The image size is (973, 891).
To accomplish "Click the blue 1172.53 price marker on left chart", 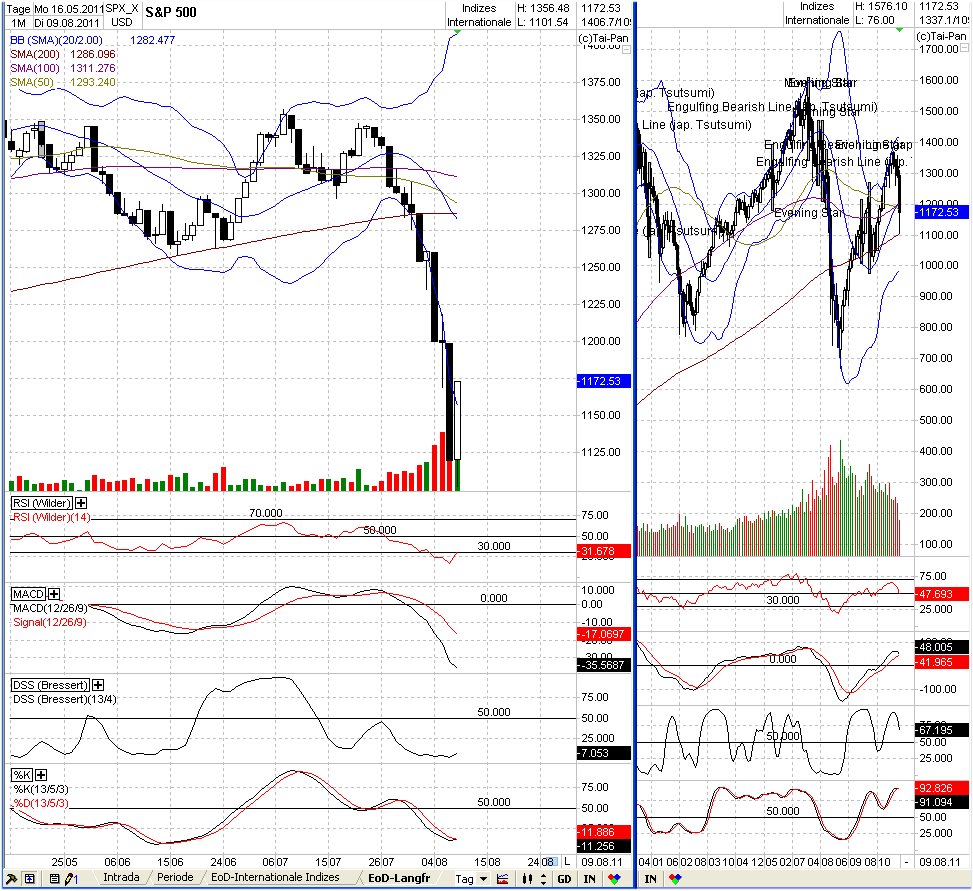I will (x=604, y=381).
